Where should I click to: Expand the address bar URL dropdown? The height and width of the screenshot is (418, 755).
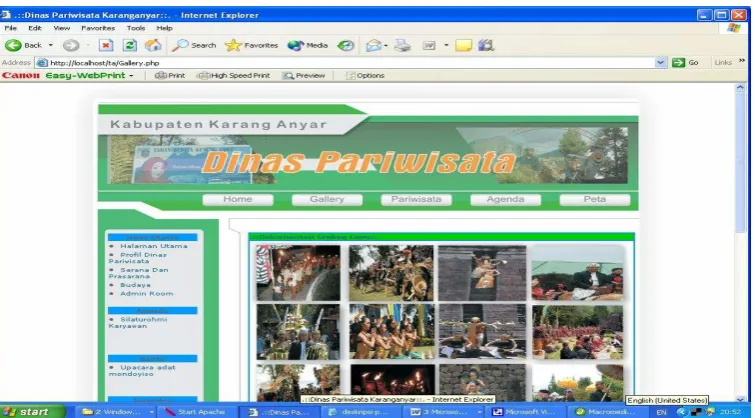tap(661, 63)
